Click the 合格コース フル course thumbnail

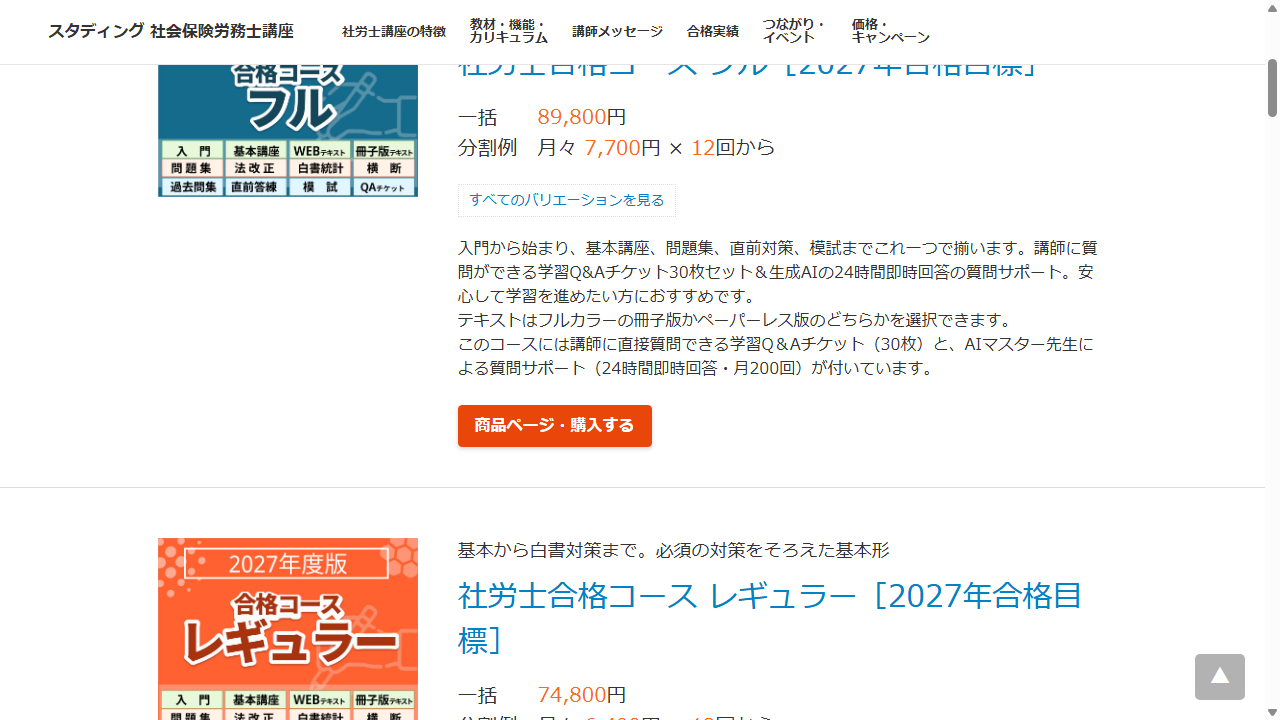point(288,130)
